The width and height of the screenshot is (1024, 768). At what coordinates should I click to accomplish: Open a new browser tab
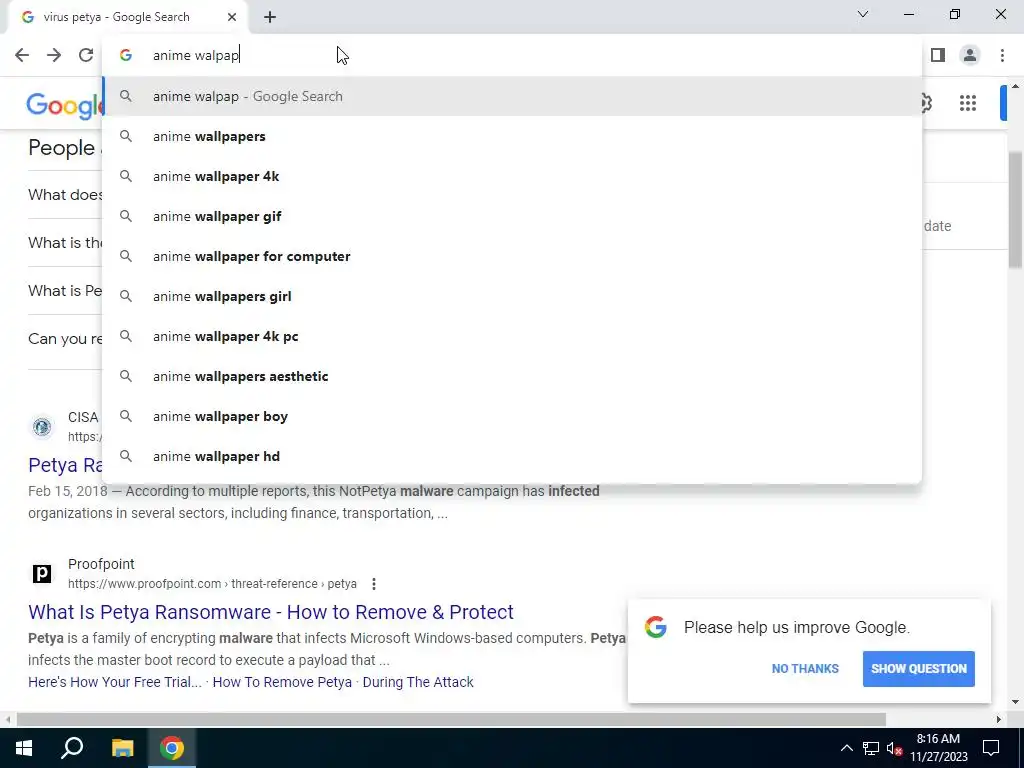point(270,17)
